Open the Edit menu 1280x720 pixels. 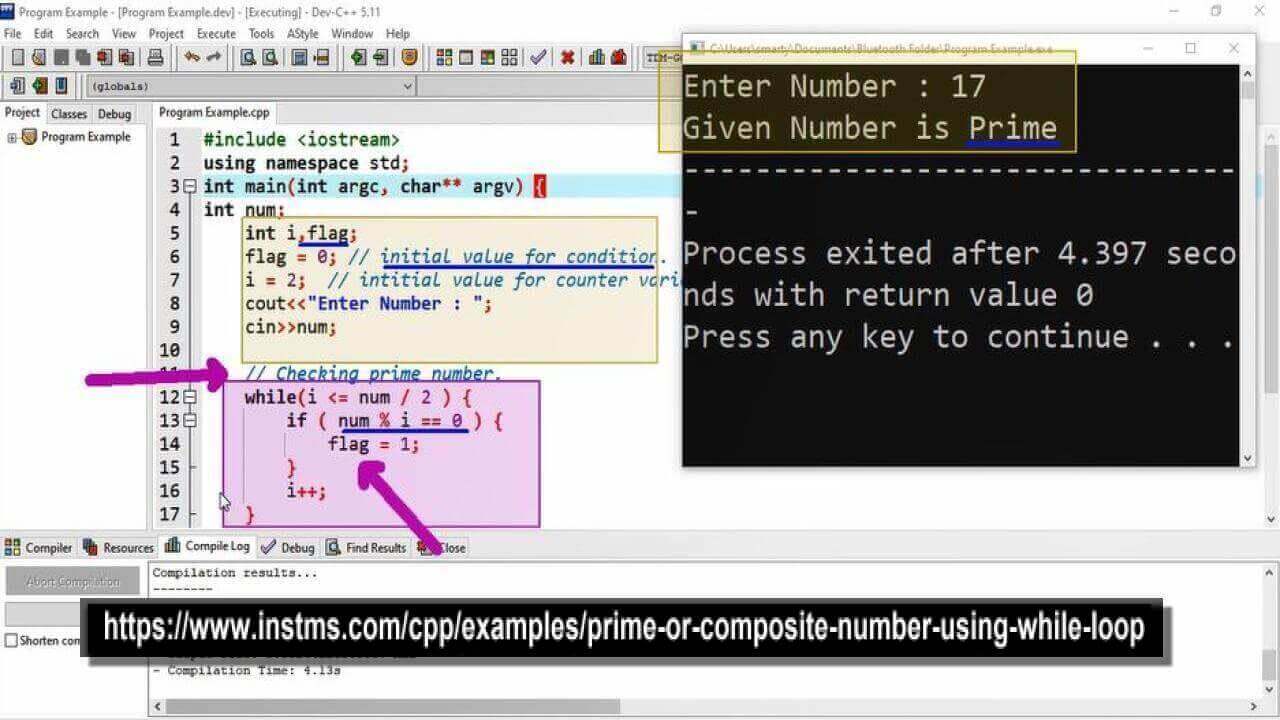point(43,33)
